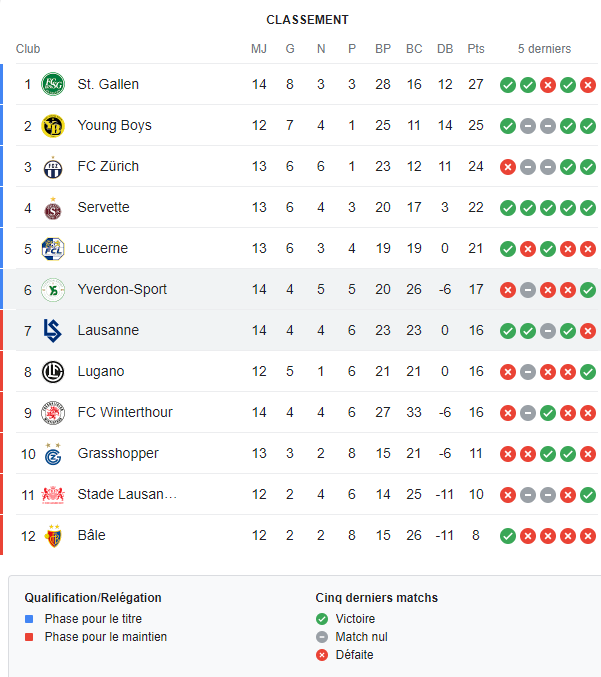Click the Grasshopper club crest

pyautogui.click(x=52, y=453)
